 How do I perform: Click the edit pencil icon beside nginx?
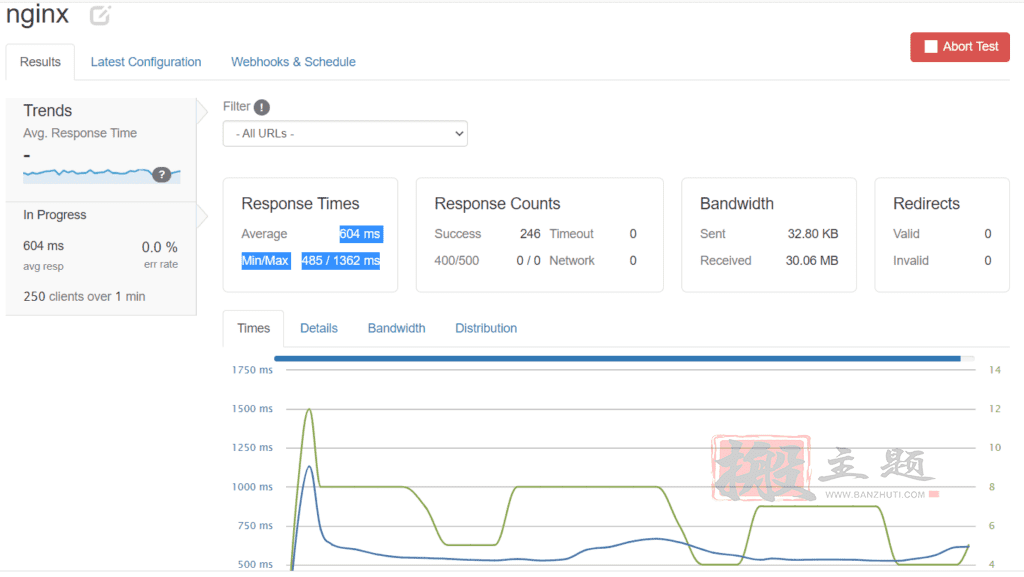pyautogui.click(x=100, y=15)
